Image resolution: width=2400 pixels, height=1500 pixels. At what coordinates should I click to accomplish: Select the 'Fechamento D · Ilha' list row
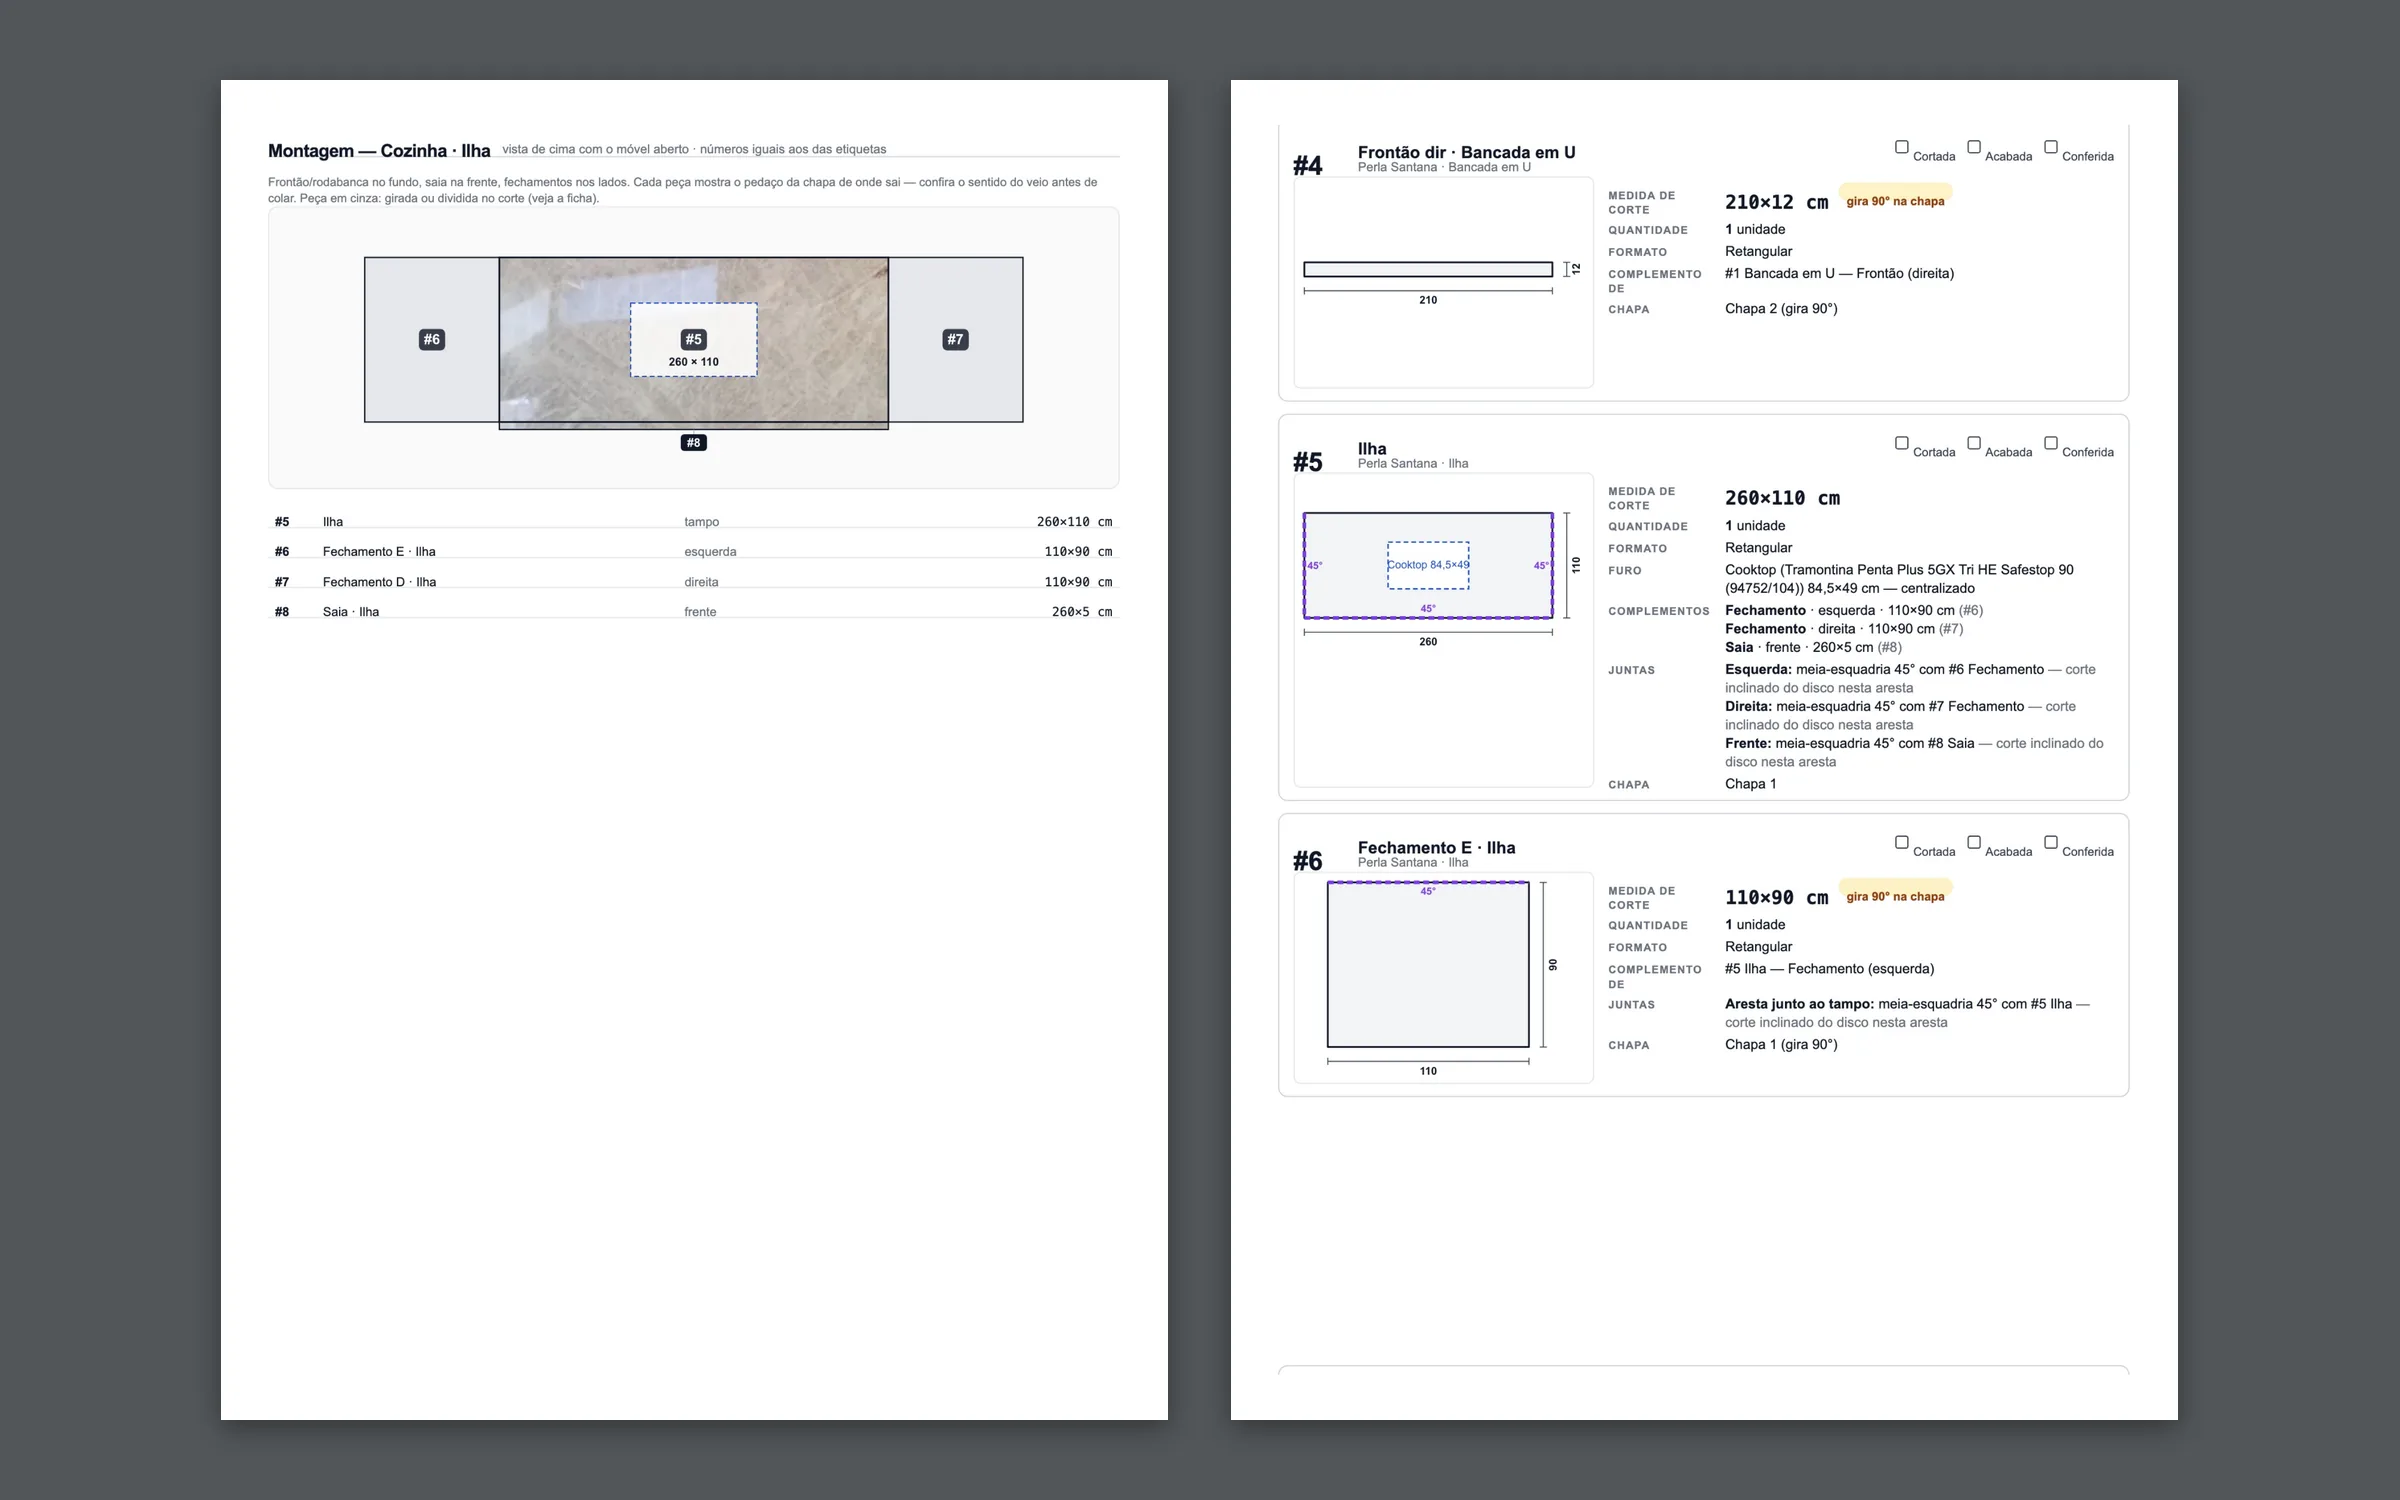point(693,582)
